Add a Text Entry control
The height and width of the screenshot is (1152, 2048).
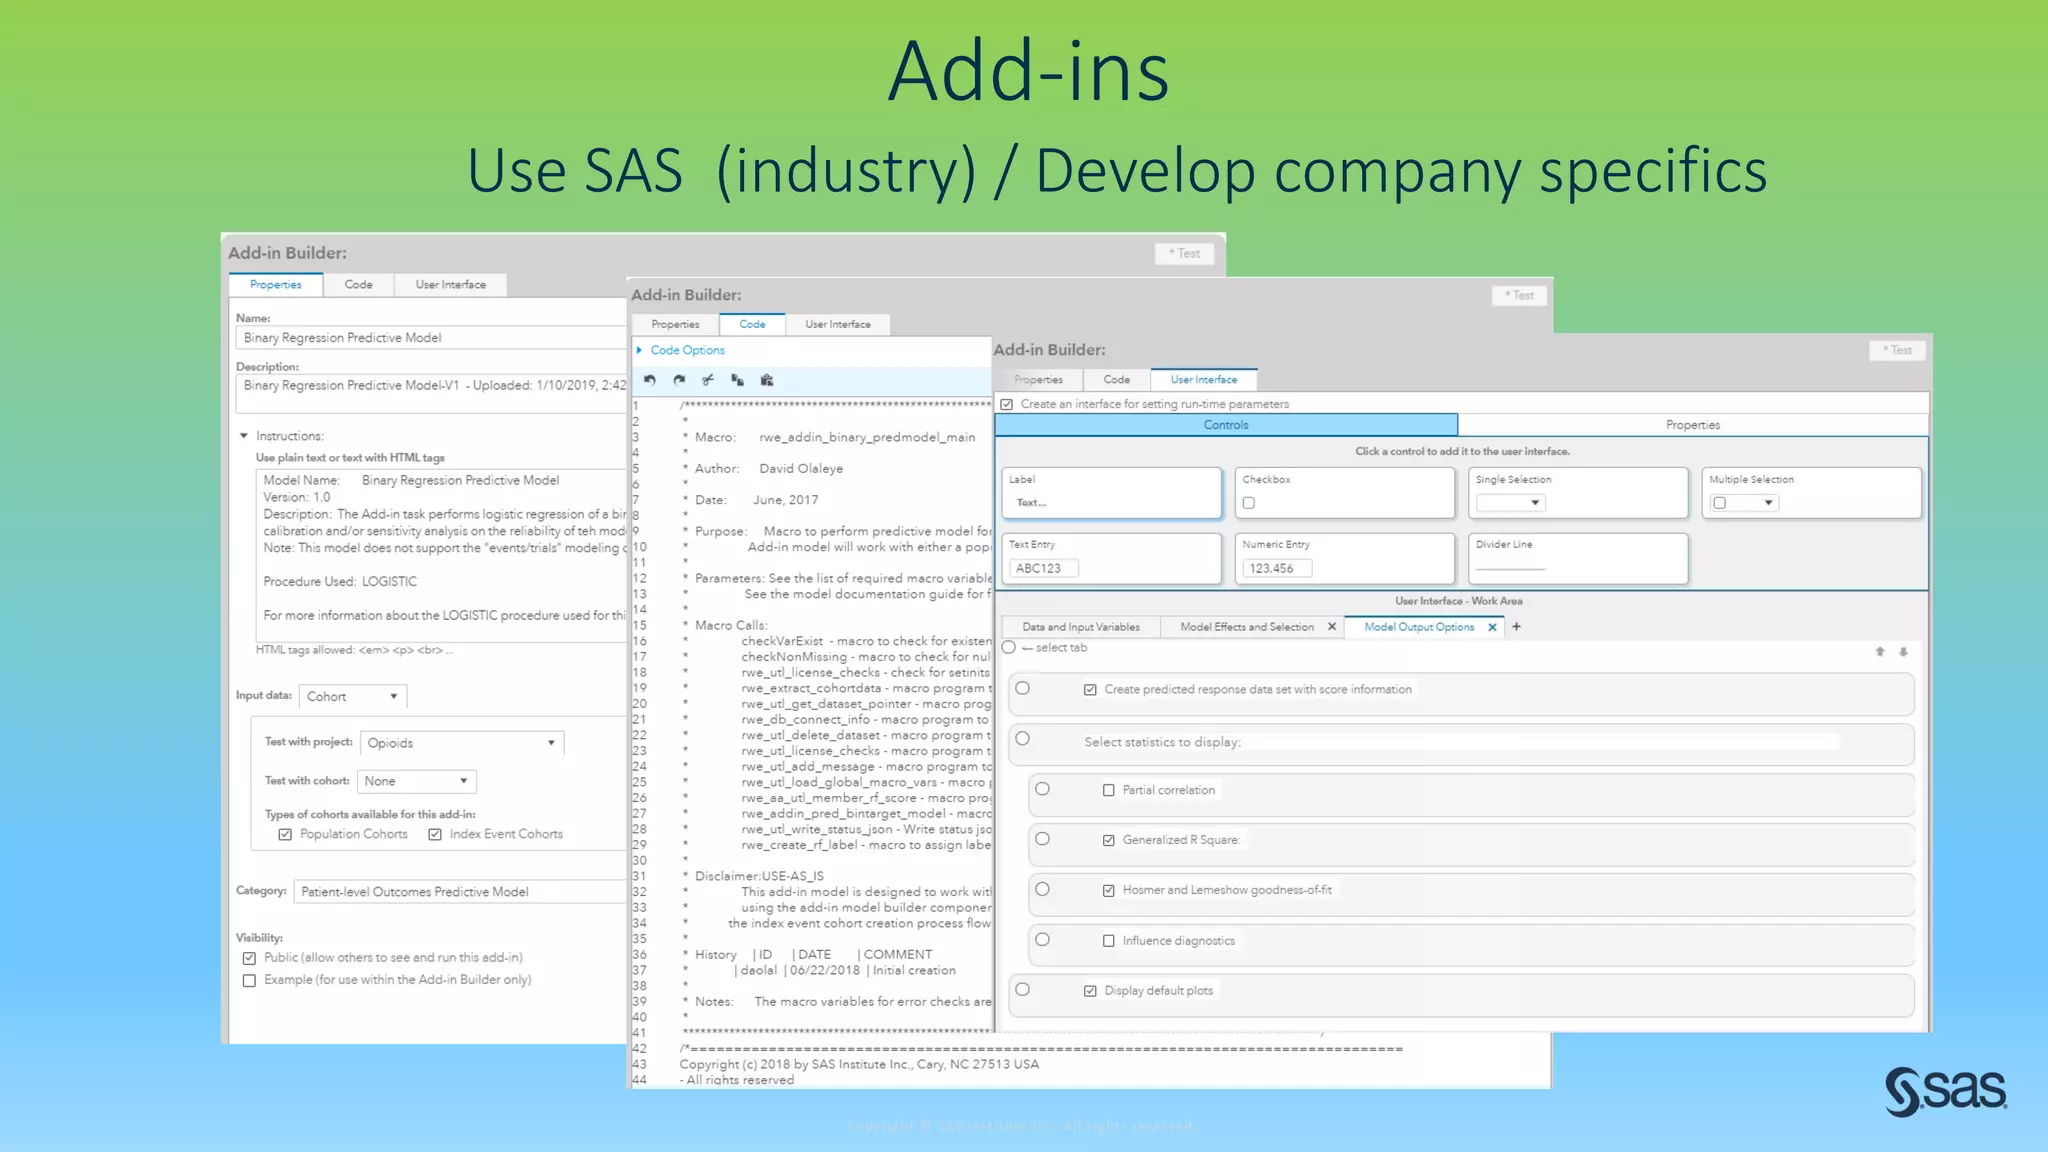1111,558
